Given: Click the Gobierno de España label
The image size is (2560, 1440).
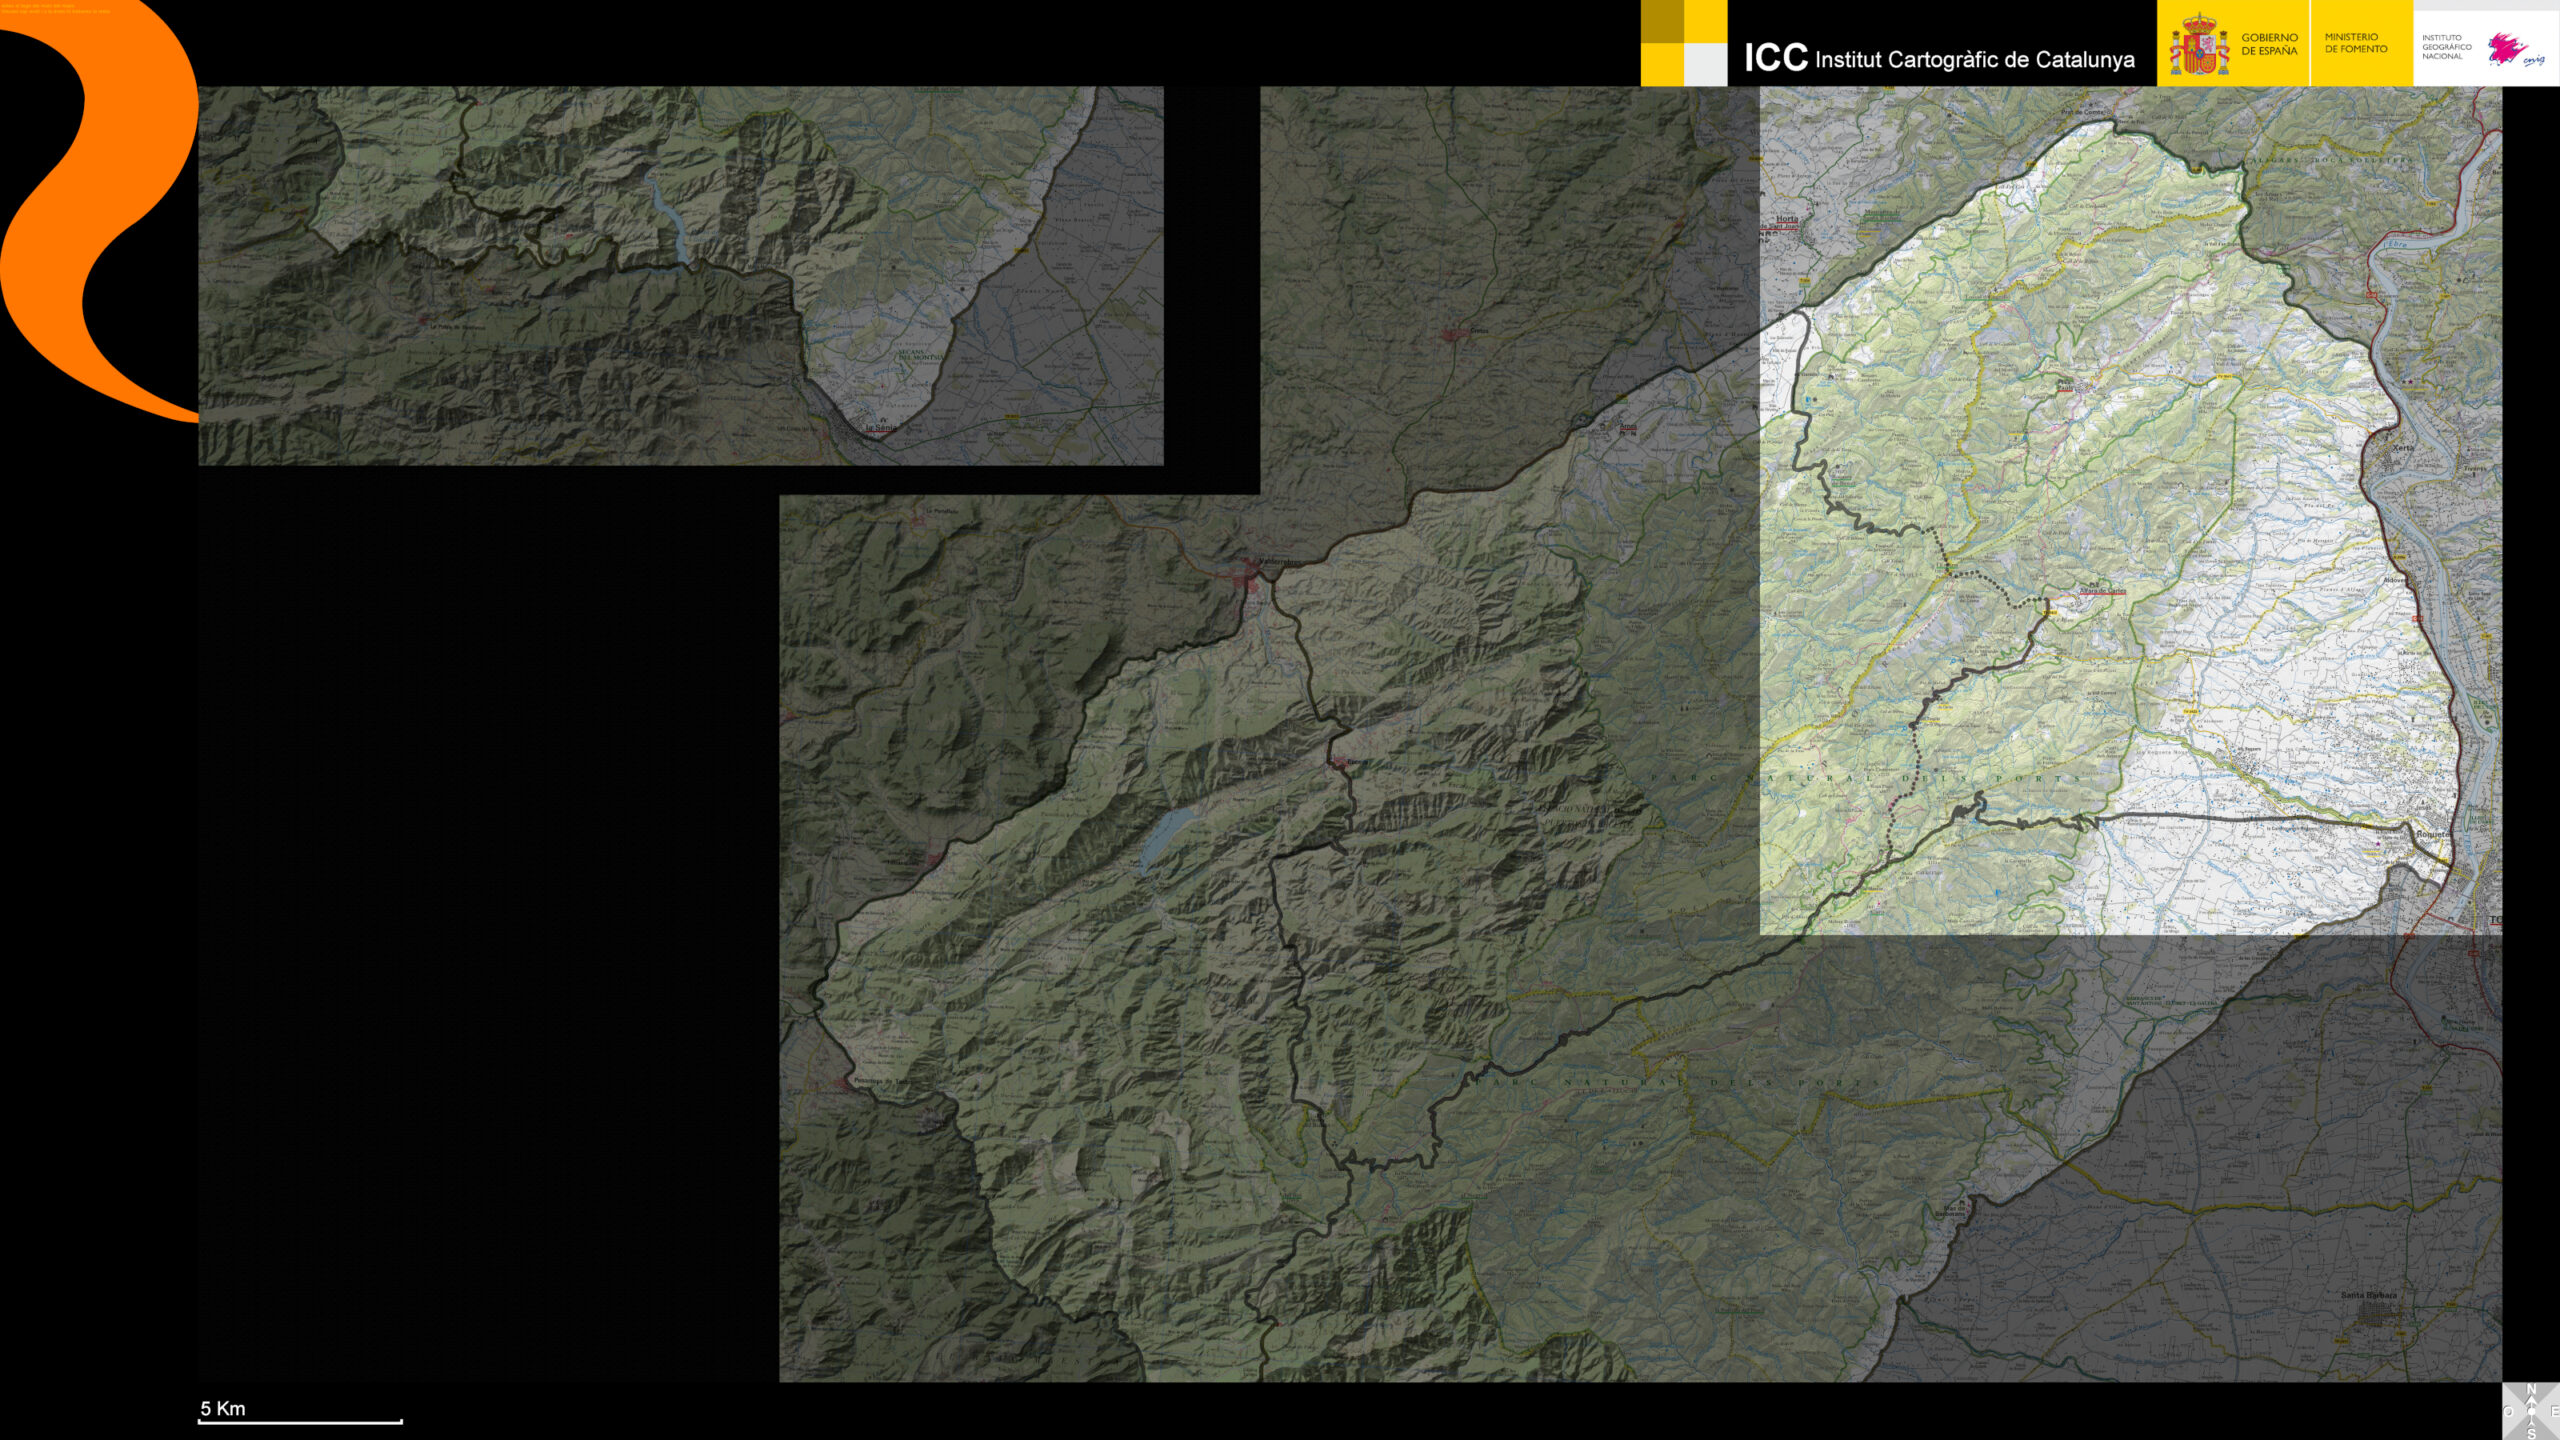Looking at the screenshot, I should point(2269,43).
